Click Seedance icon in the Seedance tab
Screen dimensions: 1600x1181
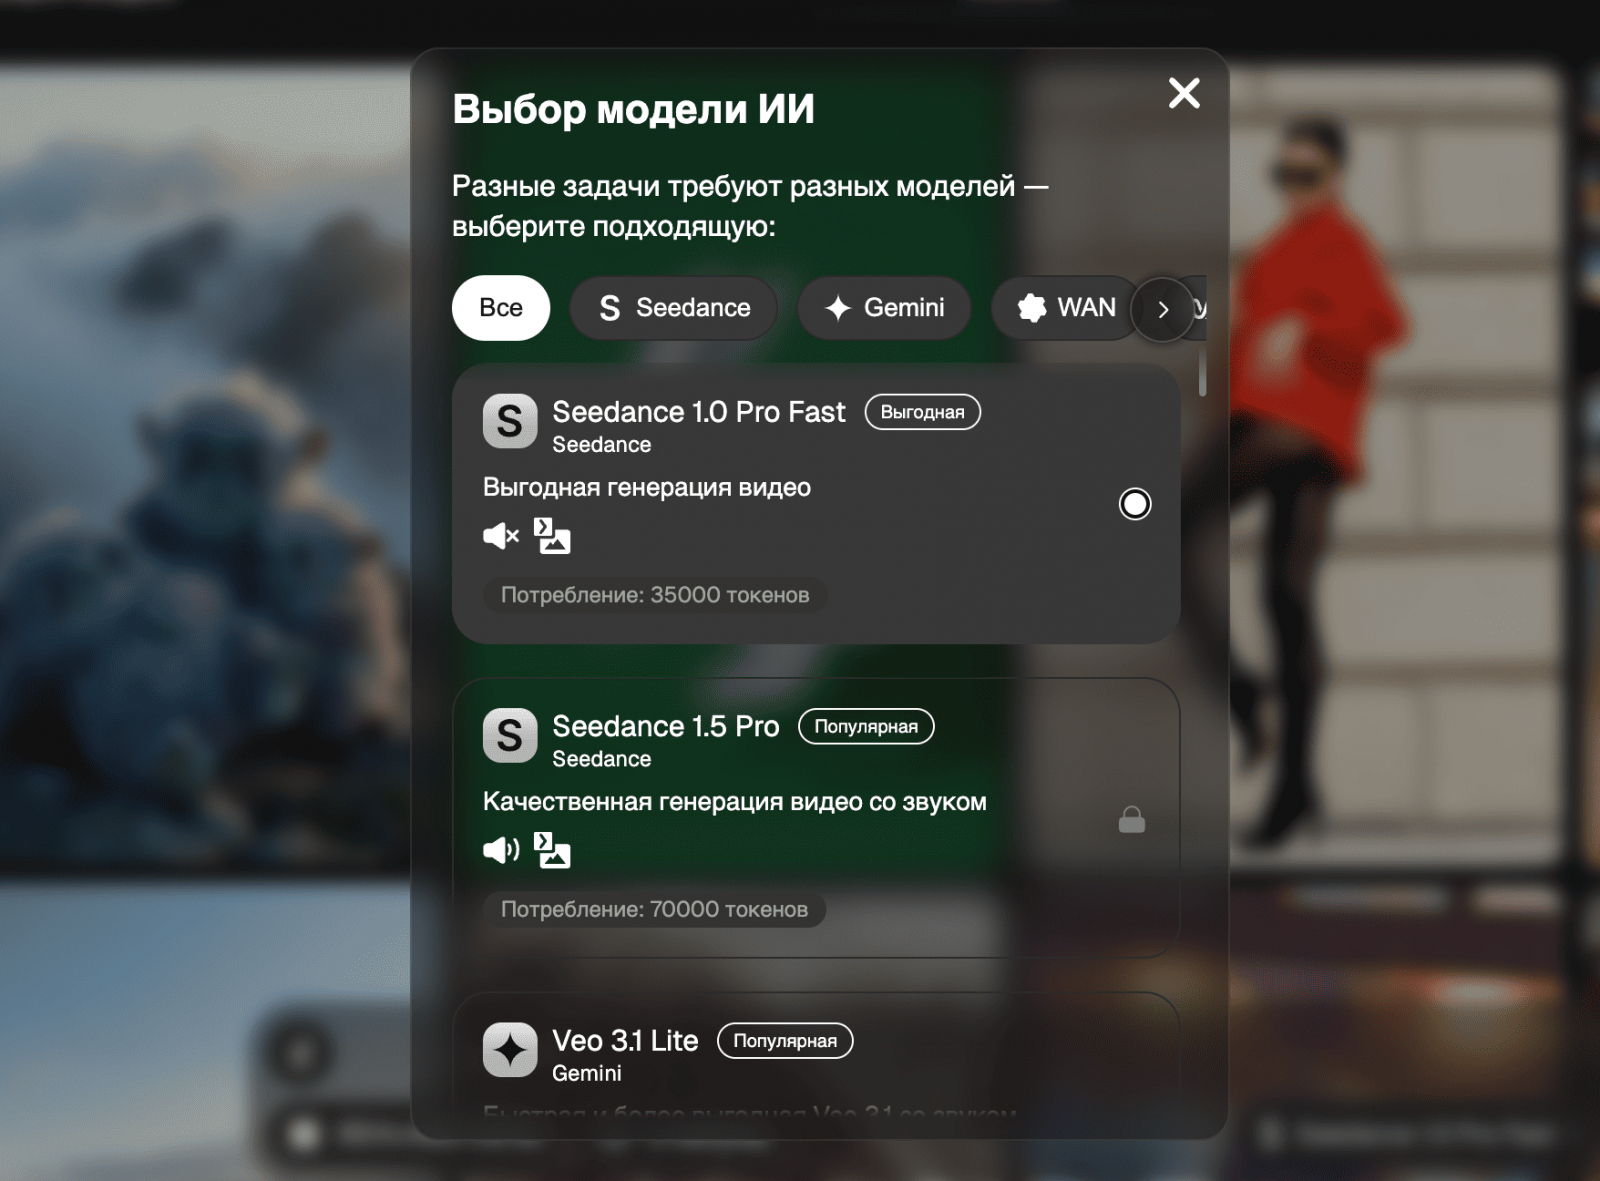tap(610, 308)
